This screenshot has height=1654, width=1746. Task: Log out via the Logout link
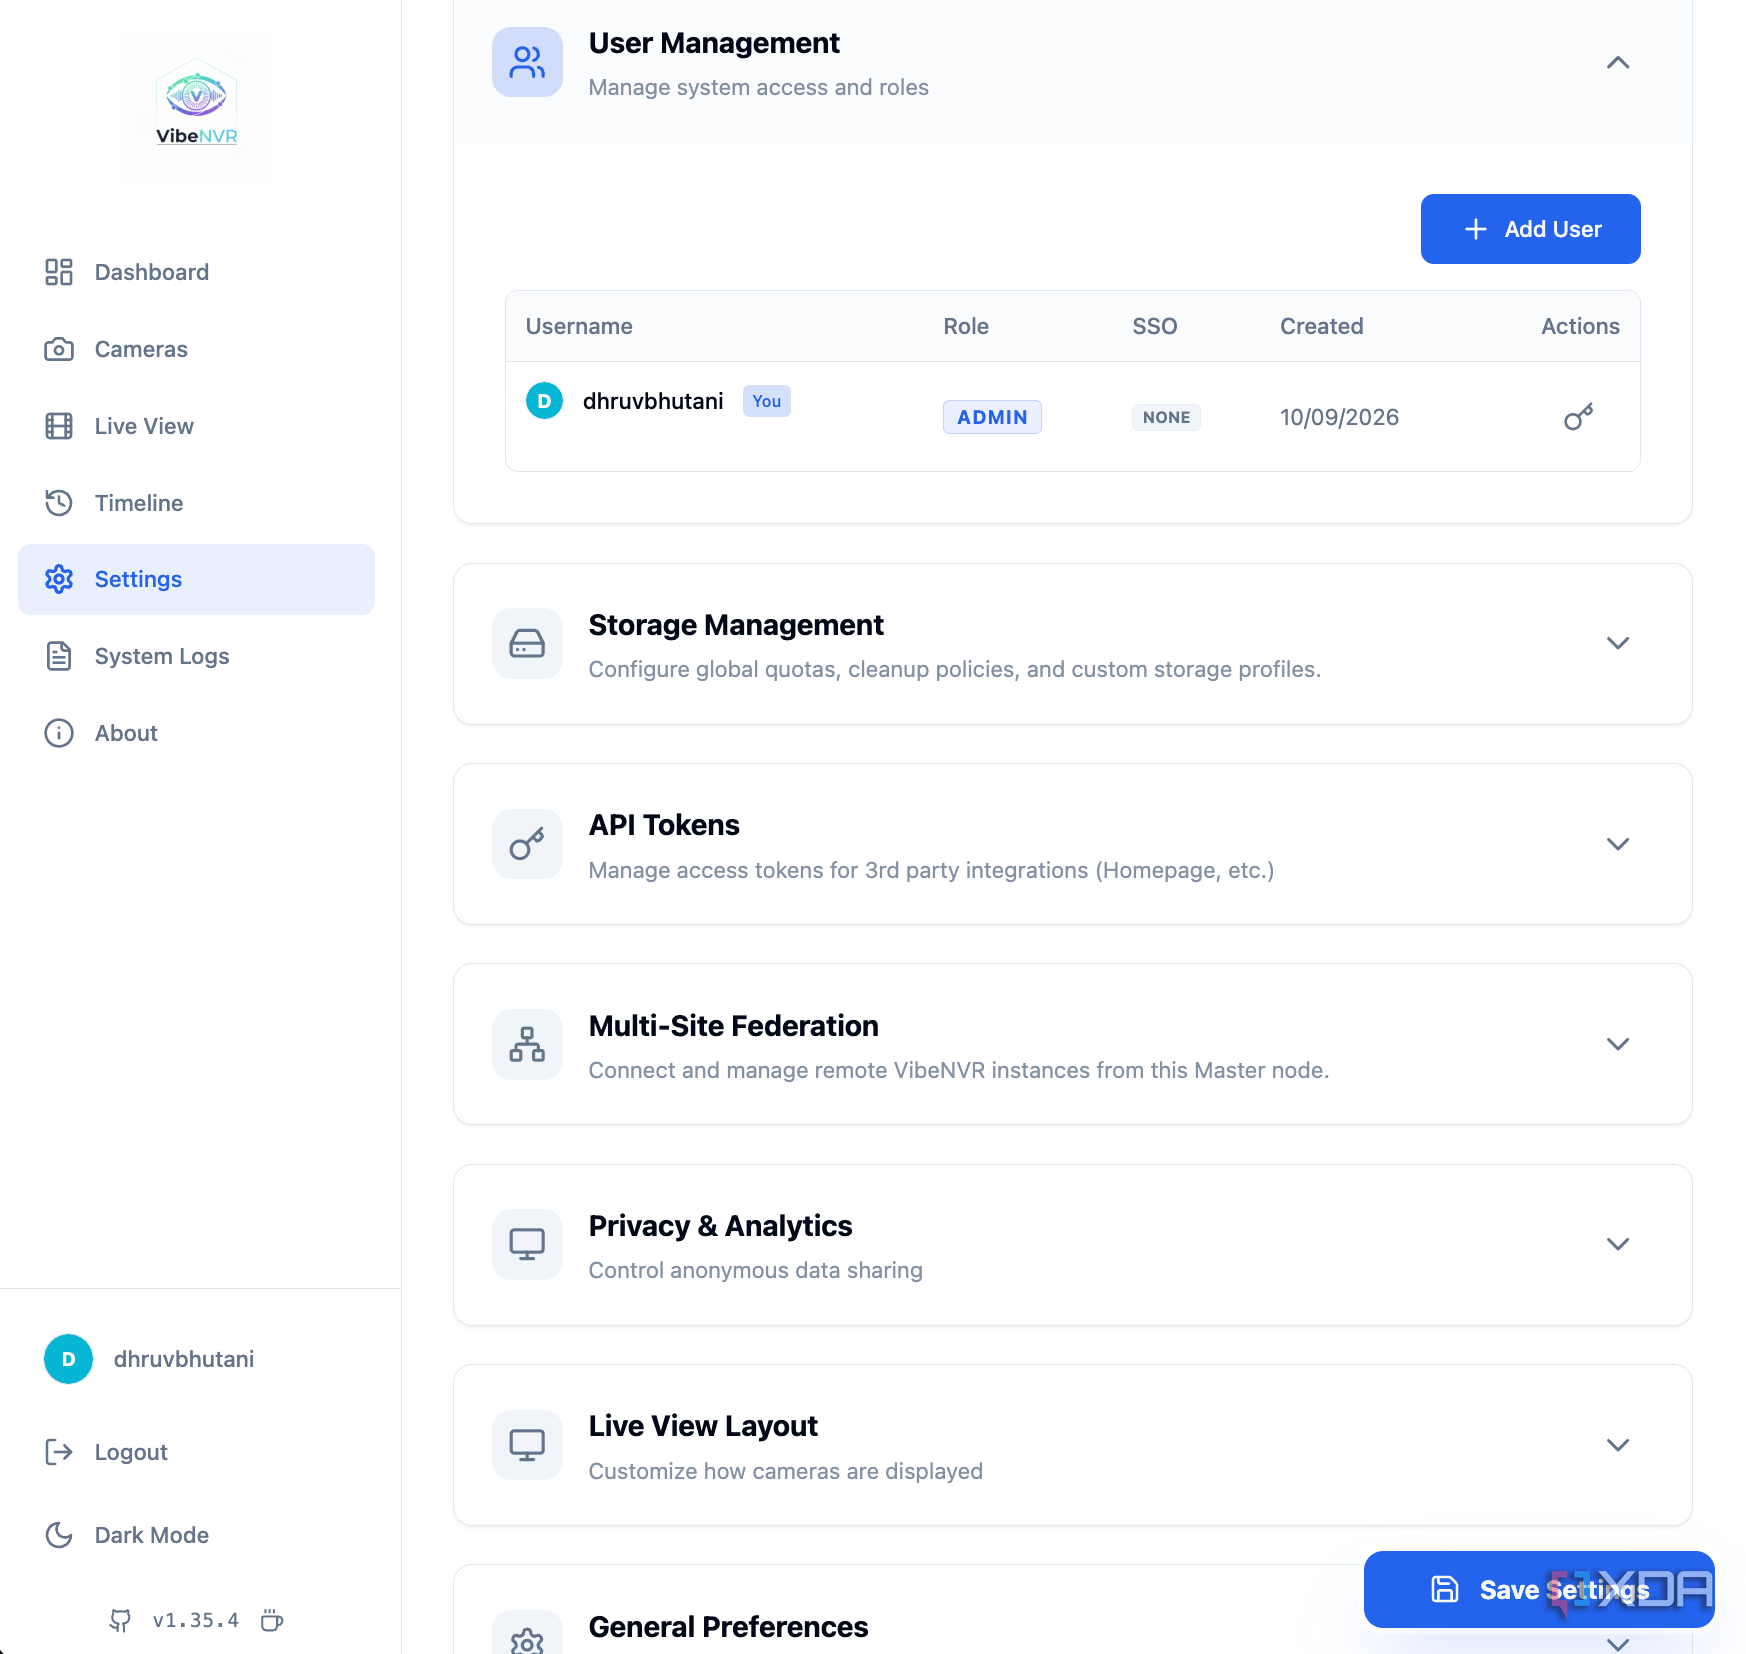pyautogui.click(x=107, y=1452)
